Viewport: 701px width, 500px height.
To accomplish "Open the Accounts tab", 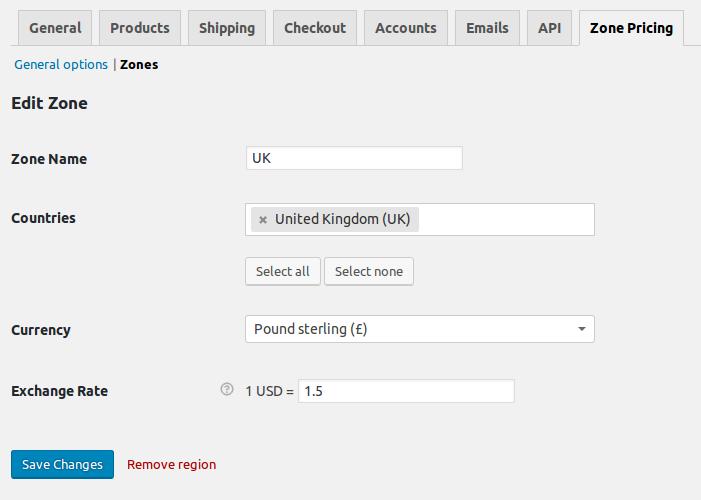I will click(x=405, y=28).
